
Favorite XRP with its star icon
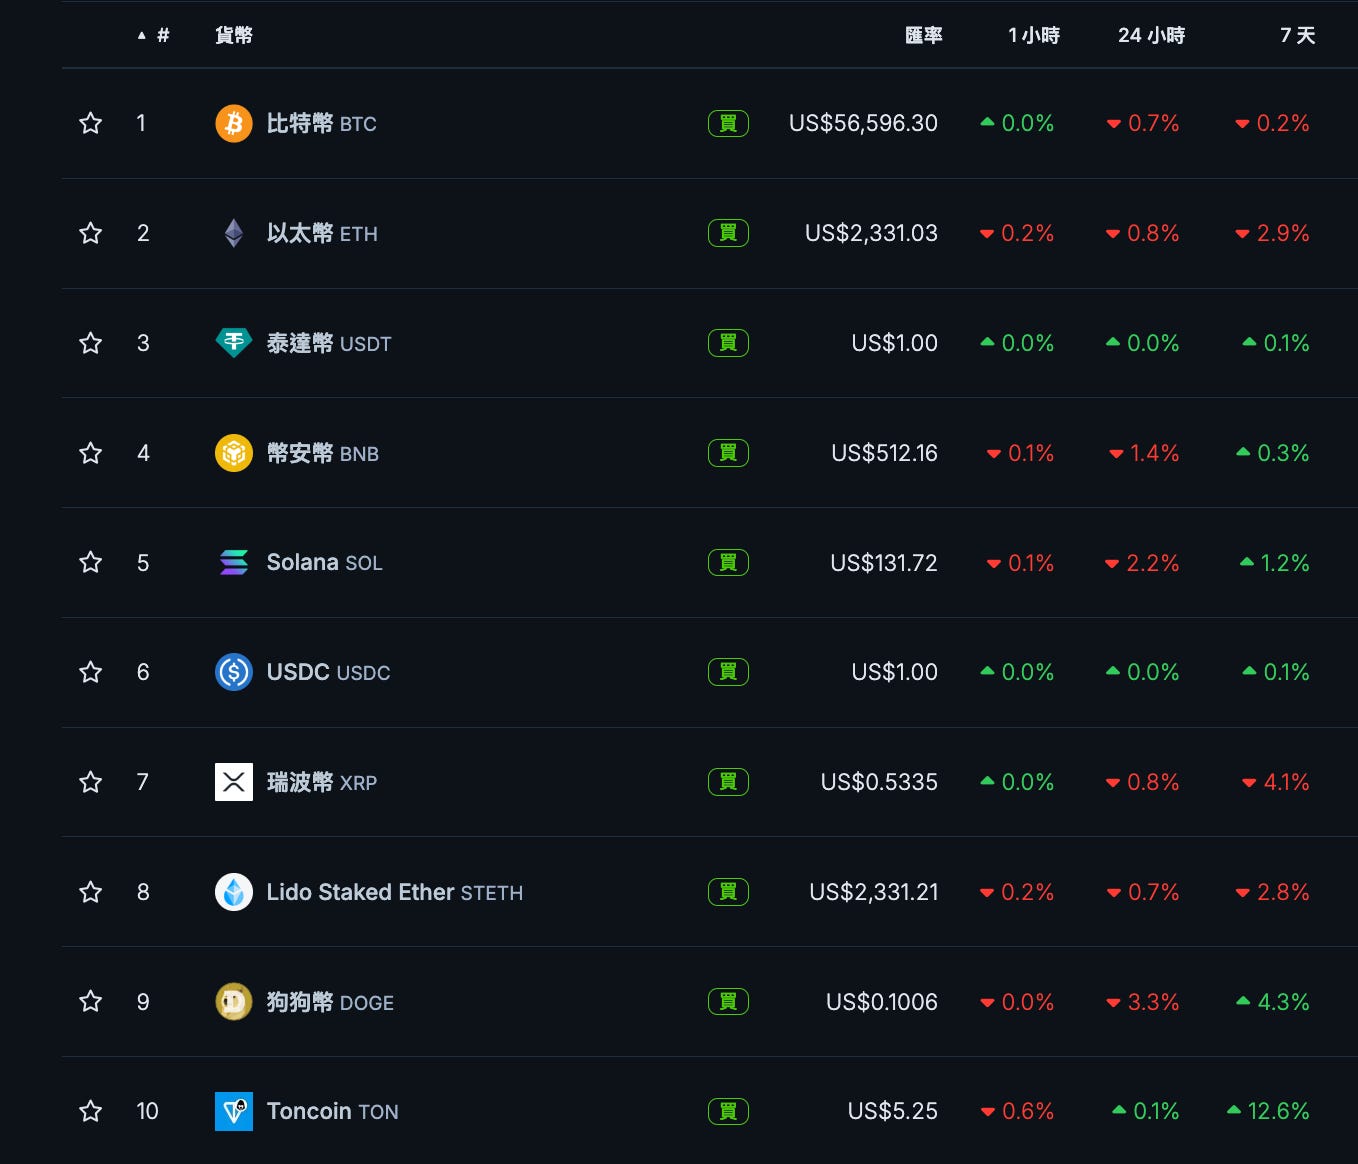(91, 782)
